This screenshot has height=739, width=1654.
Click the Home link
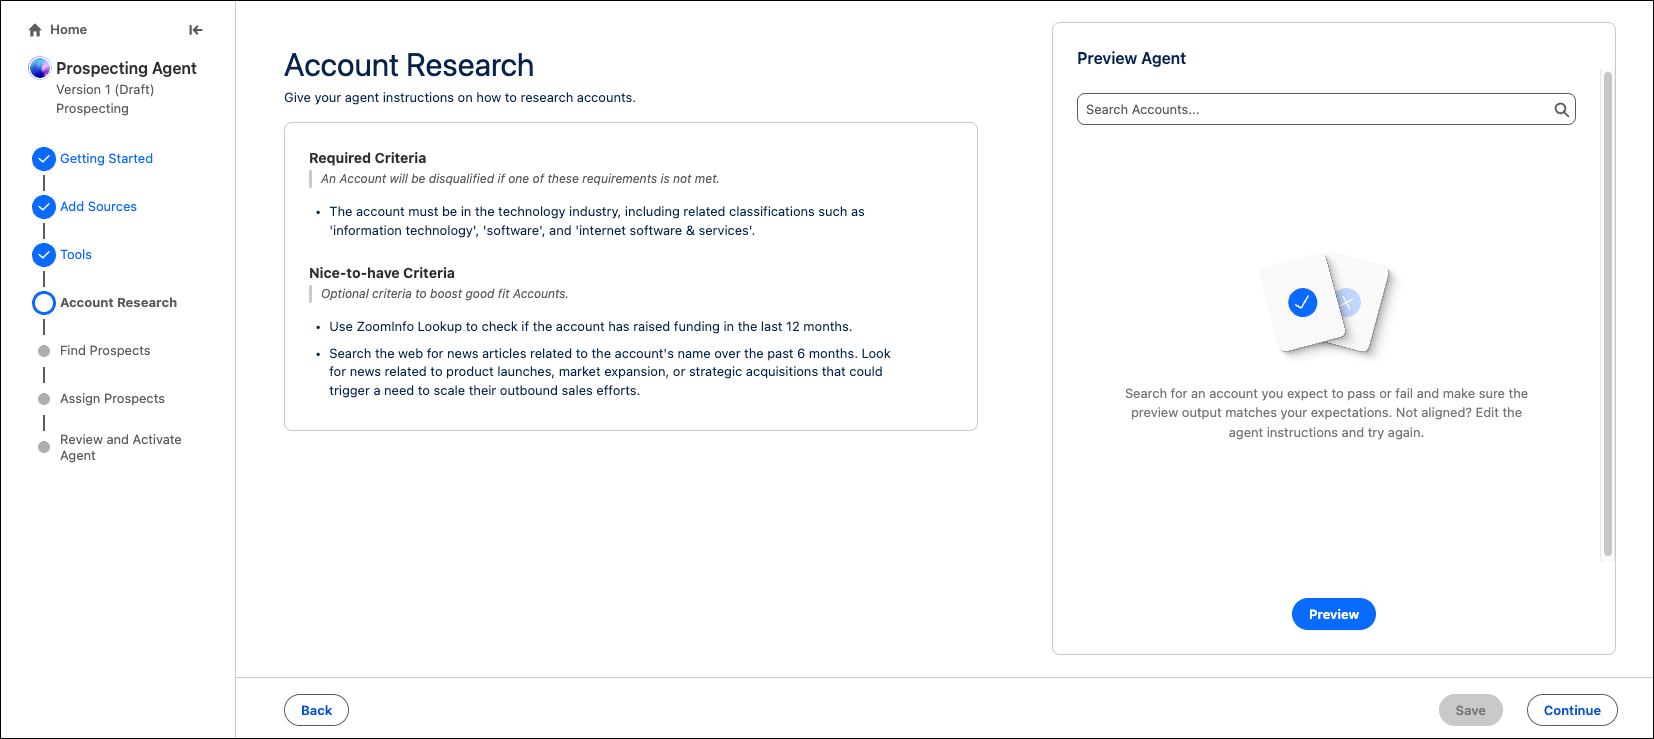click(x=68, y=30)
